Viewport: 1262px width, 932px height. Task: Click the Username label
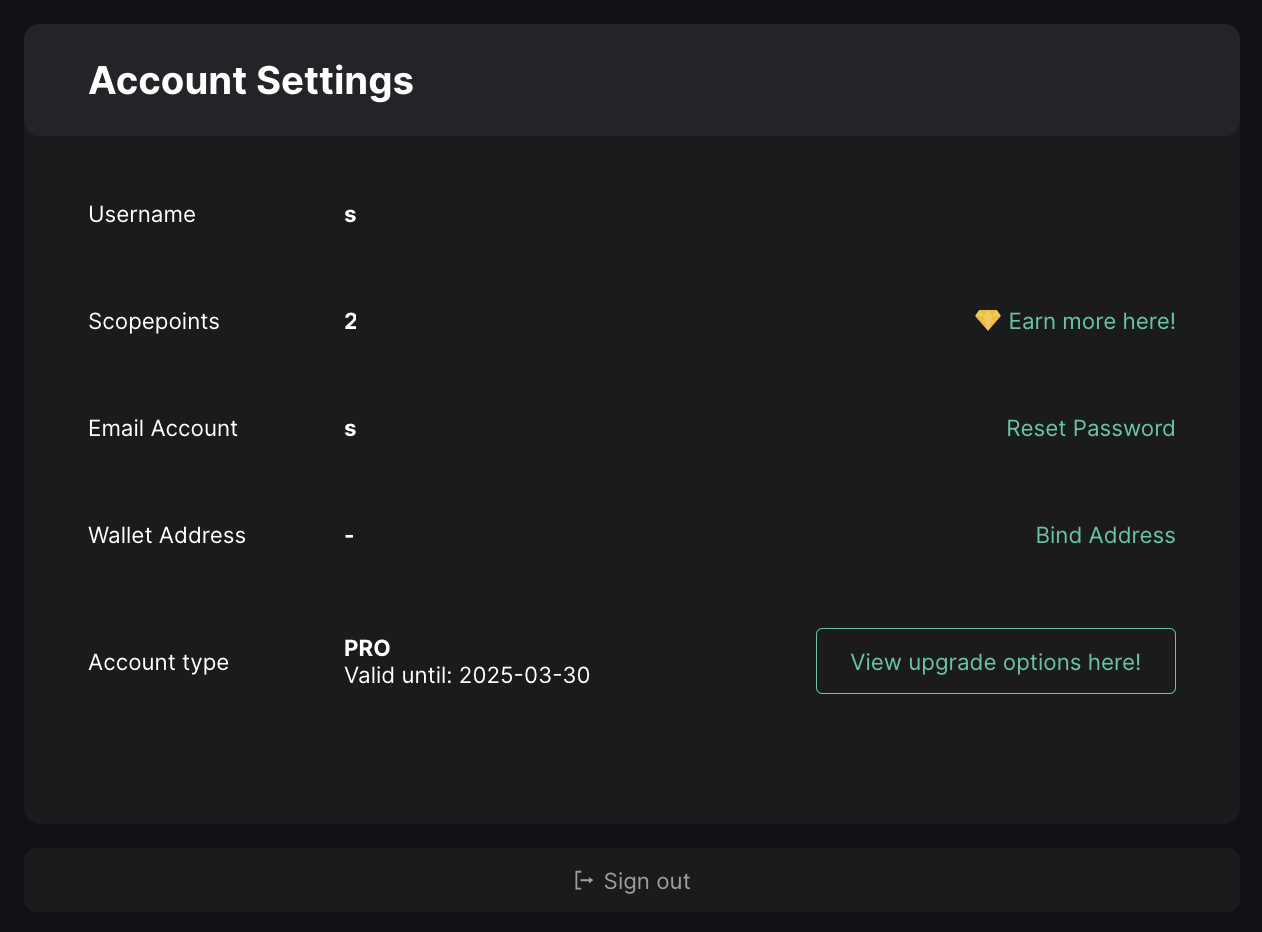(142, 214)
